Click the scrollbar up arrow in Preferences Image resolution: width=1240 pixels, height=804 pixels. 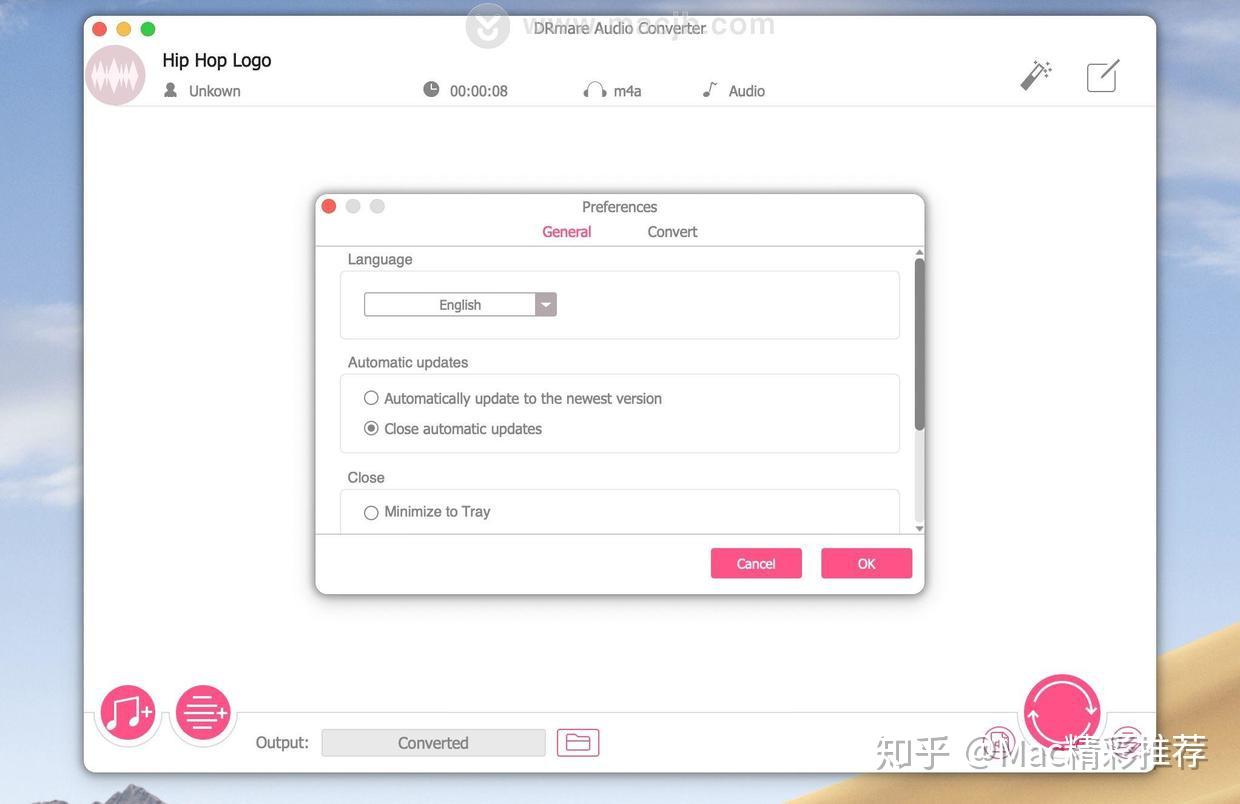pos(919,253)
